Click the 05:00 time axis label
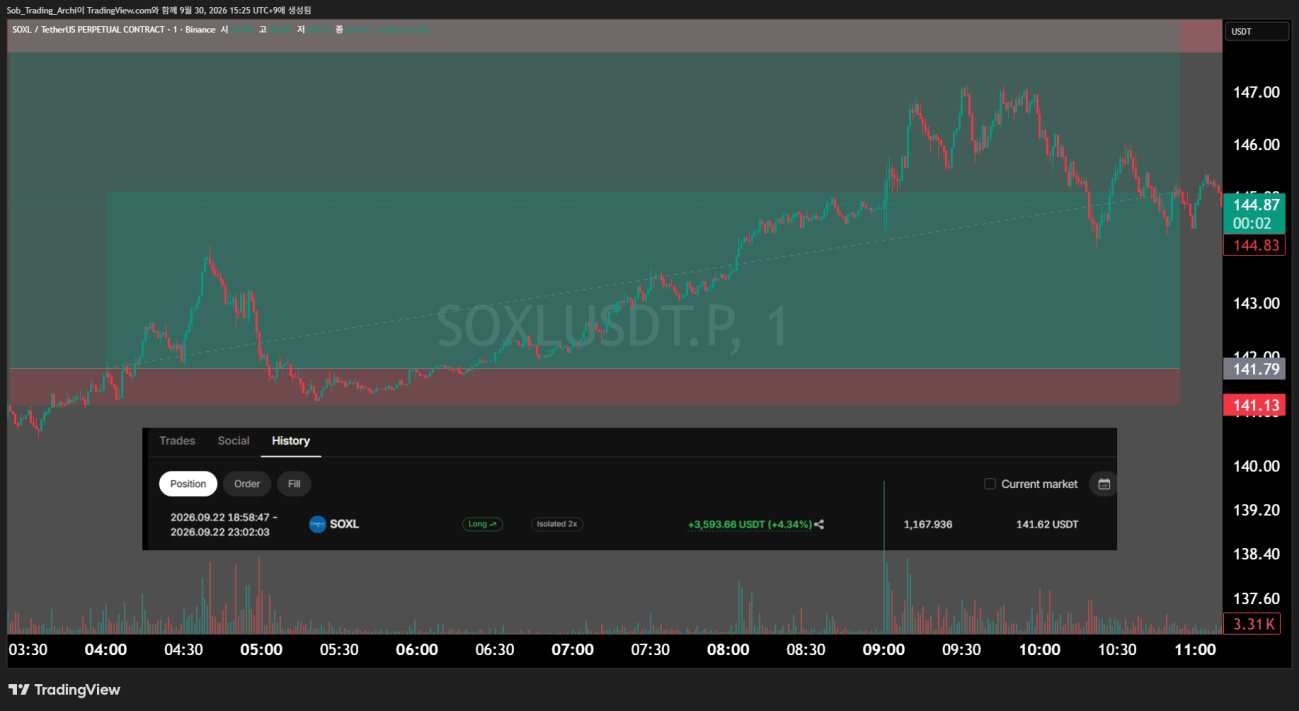The width and height of the screenshot is (1299, 711). (x=261, y=649)
